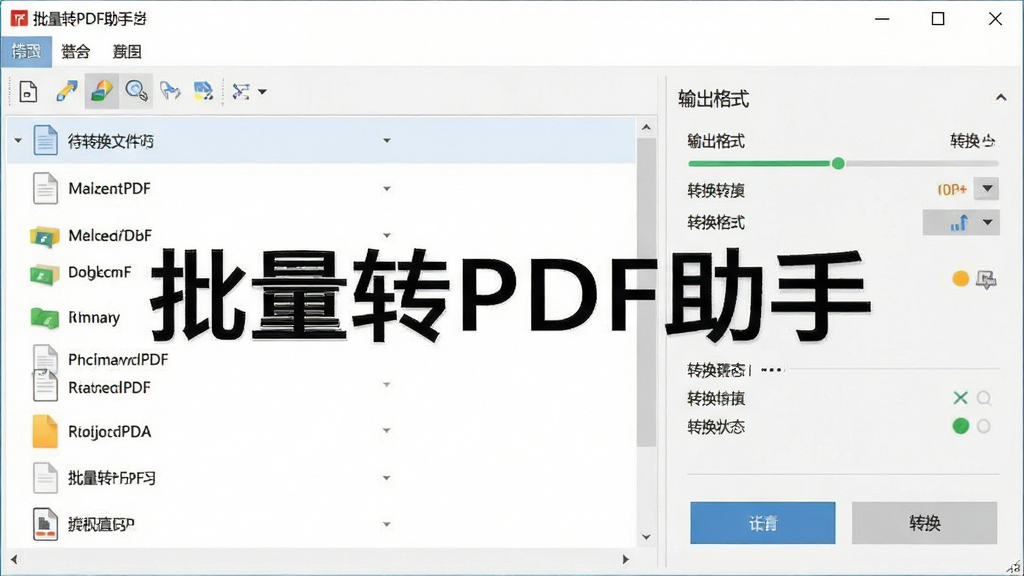The image size is (1024, 576).
Task: Select the RtoijocdPDA file row
Action: pyautogui.click(x=320, y=432)
